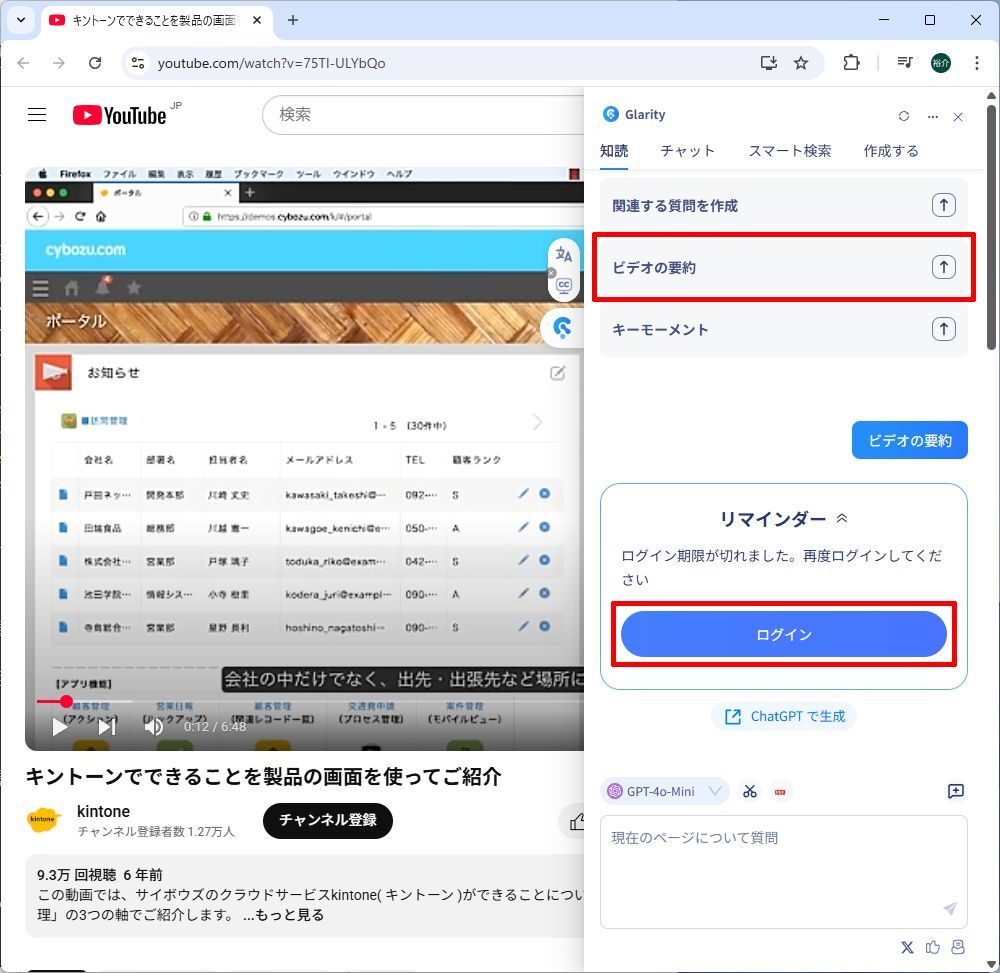Skip to the next video

pyautogui.click(x=107, y=726)
